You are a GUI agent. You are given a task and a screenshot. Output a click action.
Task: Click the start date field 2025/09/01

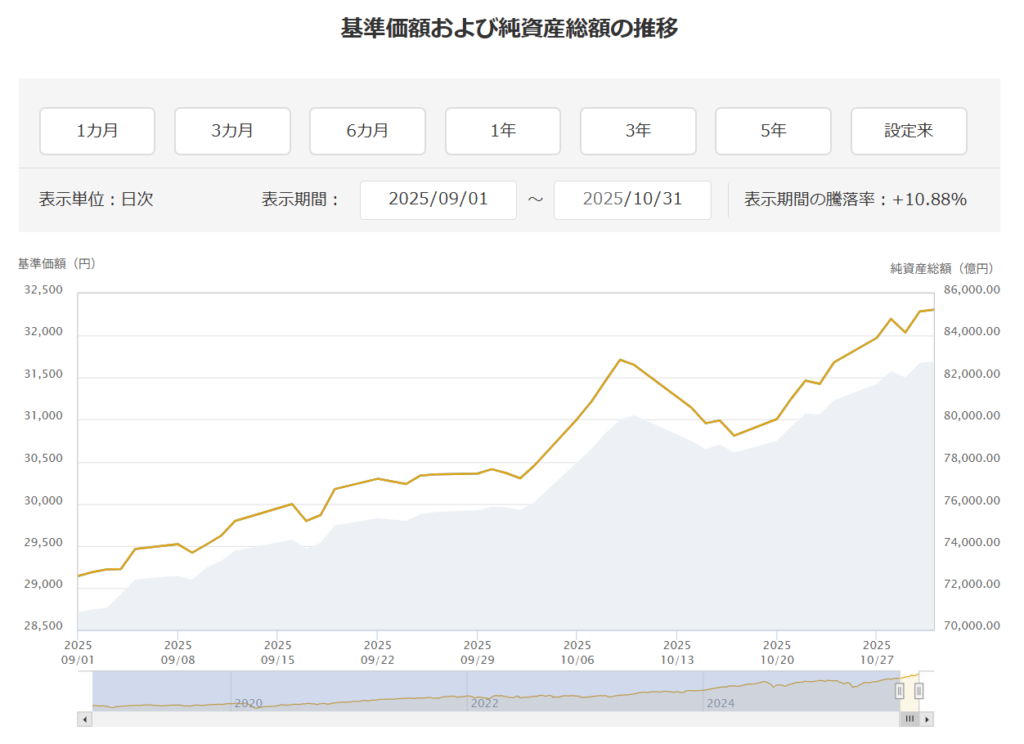[438, 199]
